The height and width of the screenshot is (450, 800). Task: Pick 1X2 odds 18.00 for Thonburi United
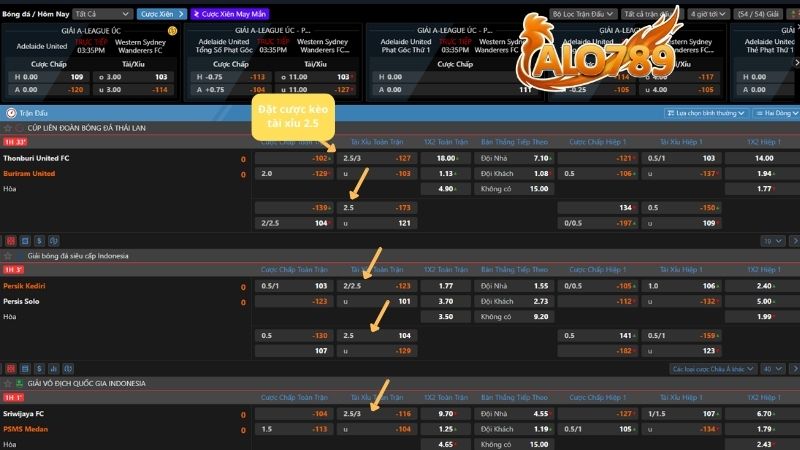coord(445,158)
